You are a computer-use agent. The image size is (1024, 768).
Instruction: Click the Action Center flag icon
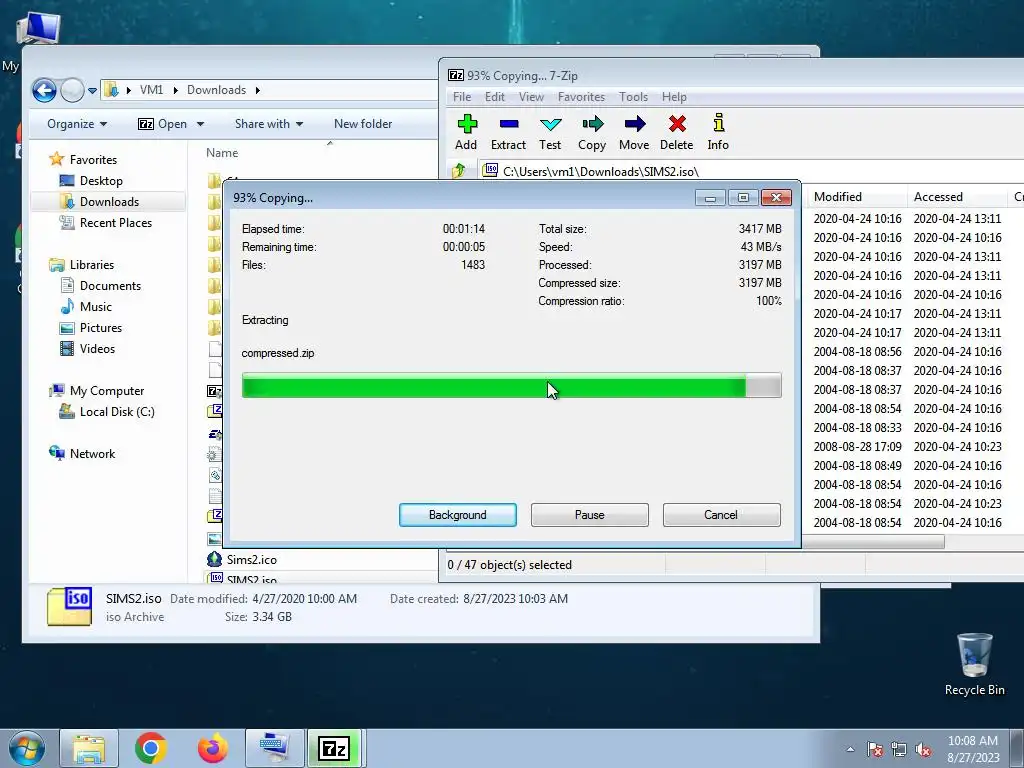[x=875, y=749]
